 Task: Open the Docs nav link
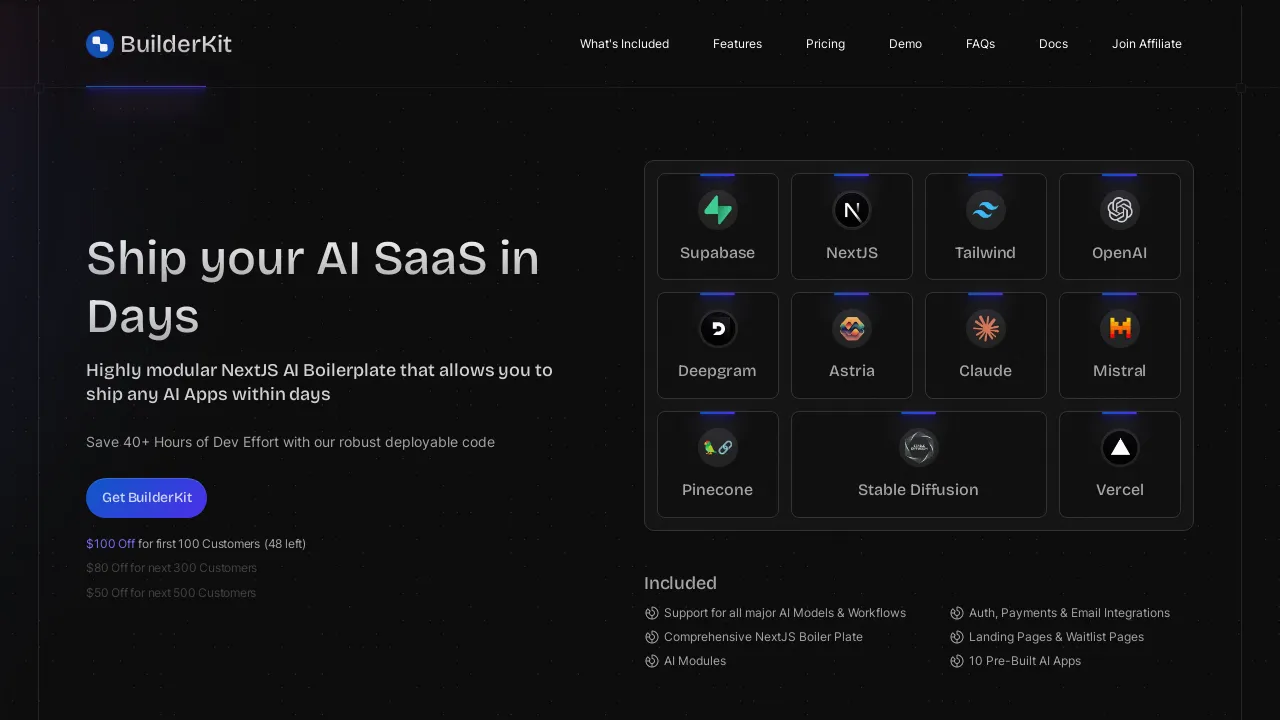point(1053,44)
